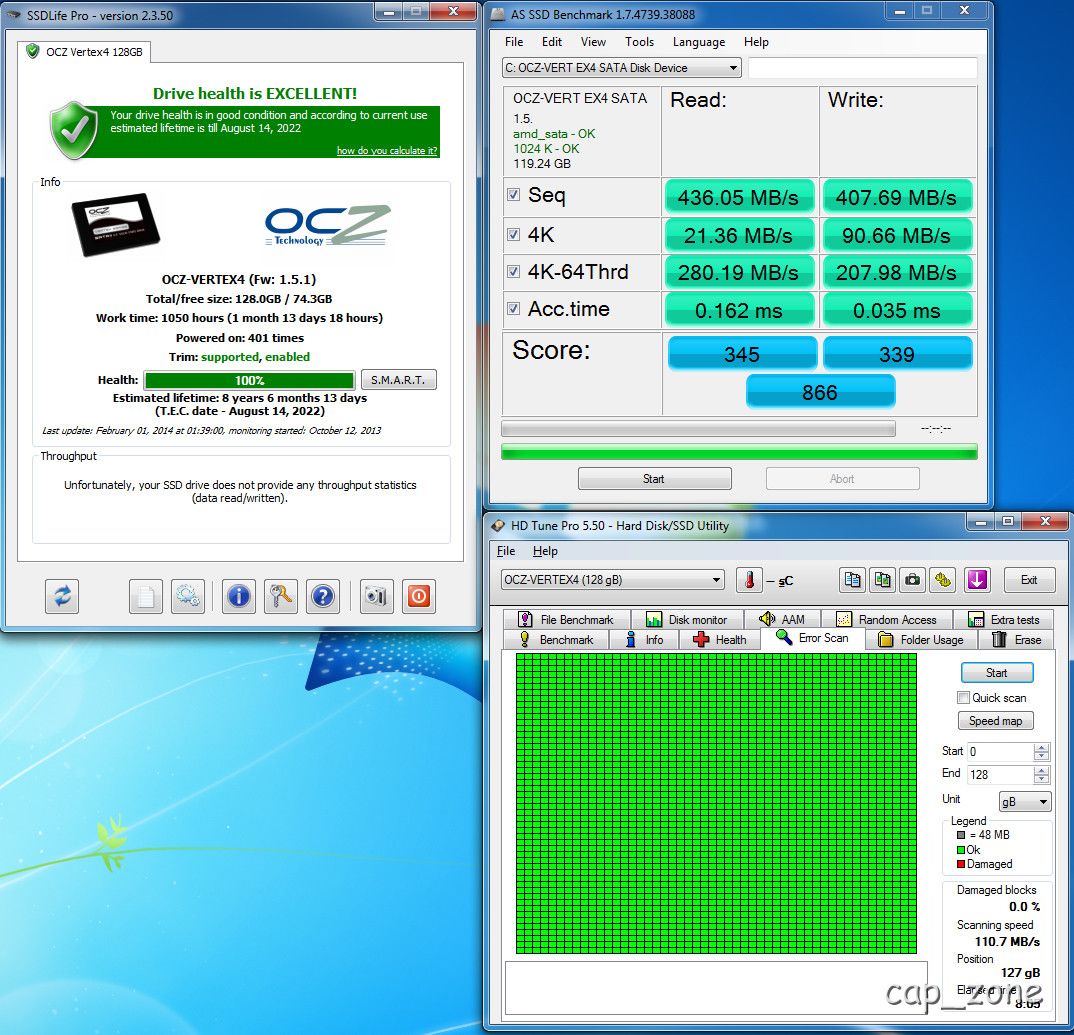
Task: Click the camera screenshot icon in SSDLife
Action: [x=376, y=596]
